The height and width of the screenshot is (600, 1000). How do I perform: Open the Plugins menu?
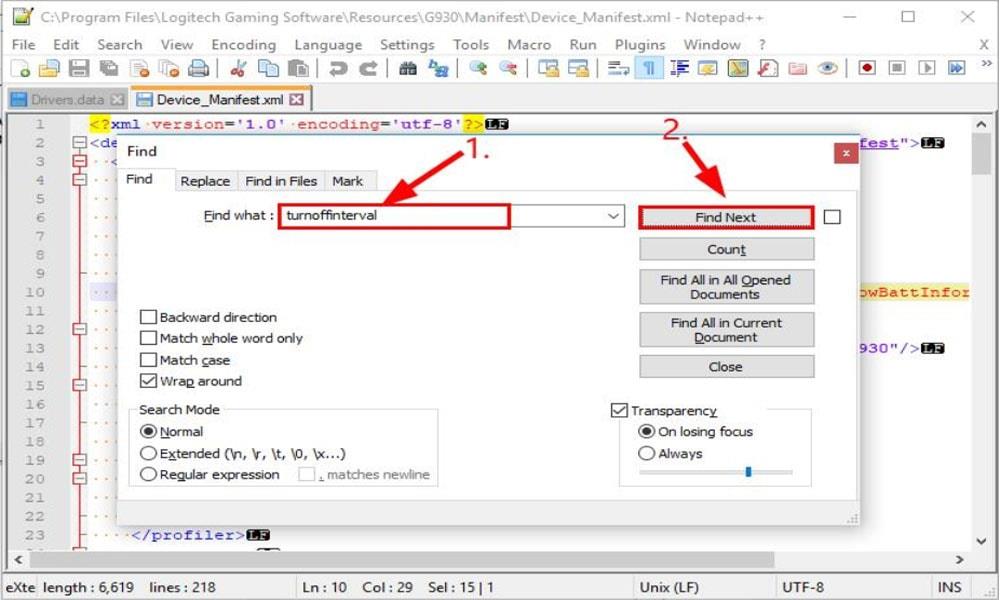click(640, 45)
